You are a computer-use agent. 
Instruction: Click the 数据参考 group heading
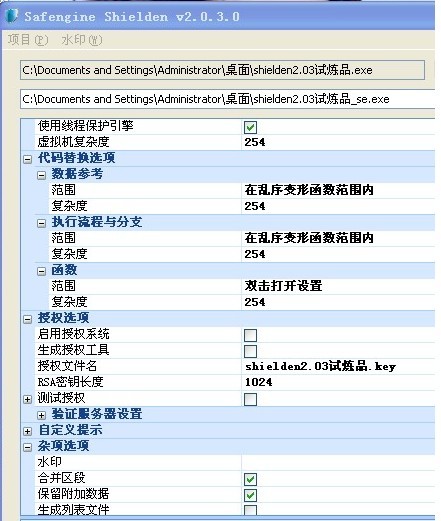click(x=77, y=174)
